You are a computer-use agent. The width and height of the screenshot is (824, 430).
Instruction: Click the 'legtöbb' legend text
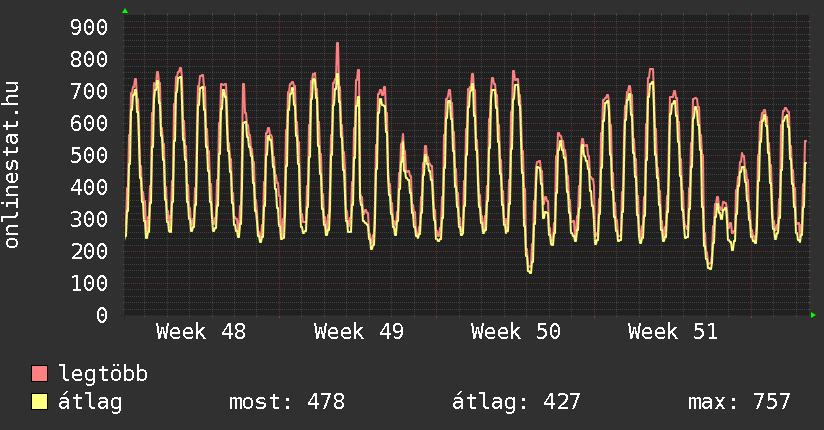pyautogui.click(x=103, y=374)
